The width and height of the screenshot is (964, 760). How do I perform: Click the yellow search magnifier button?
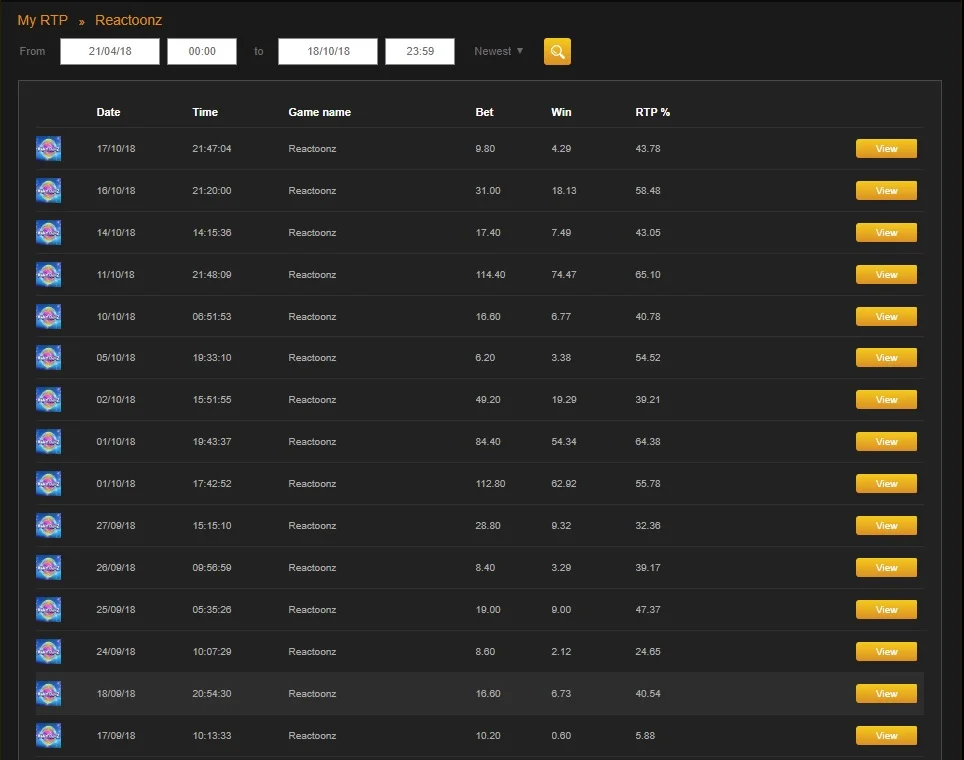coord(557,51)
